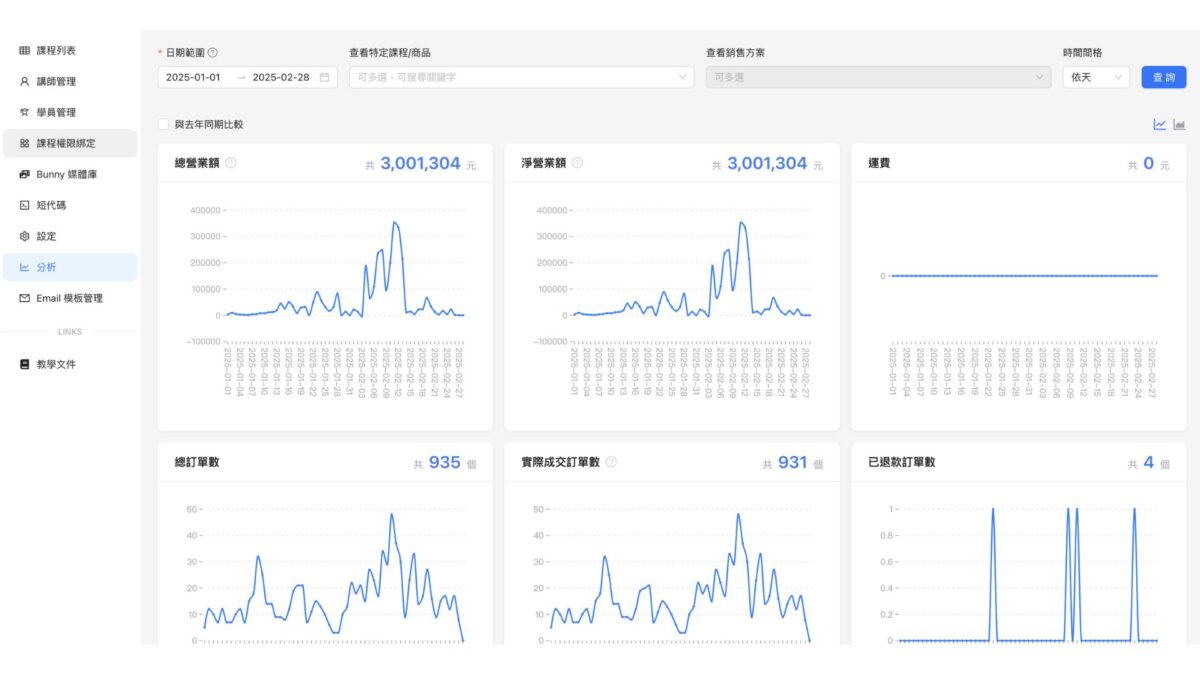1200x675 pixels.
Task: Click the info icon next to 淨營業額
Action: point(577,163)
